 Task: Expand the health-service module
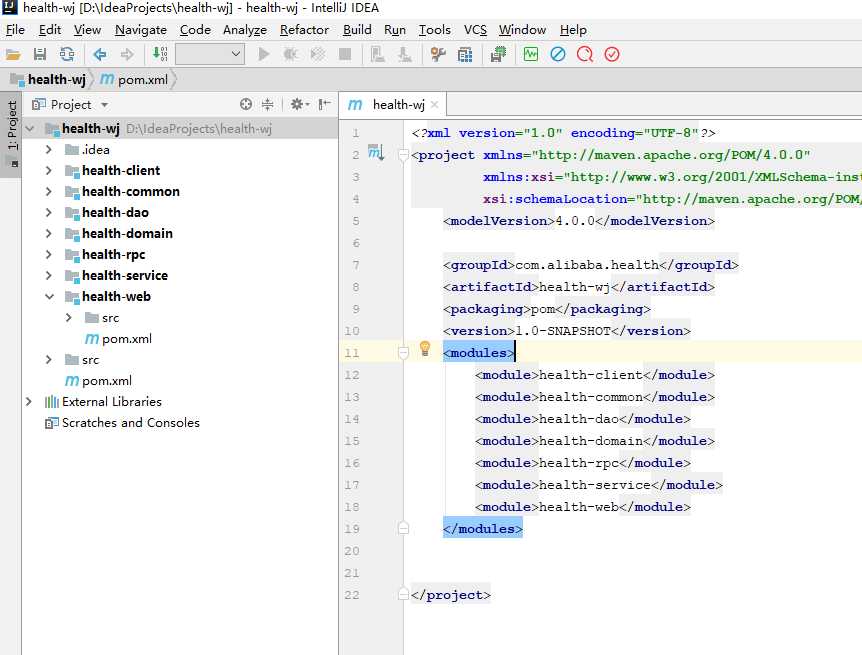pyautogui.click(x=49, y=275)
